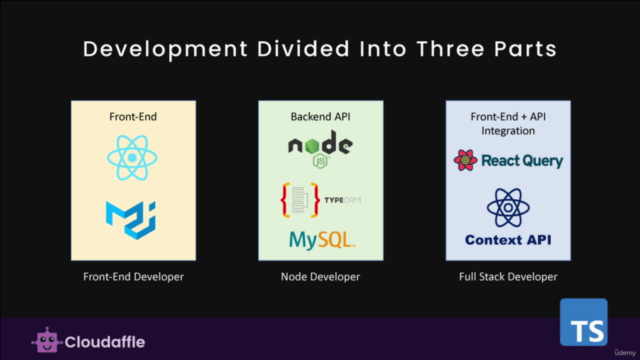Click the Material UI logo

(x=131, y=220)
